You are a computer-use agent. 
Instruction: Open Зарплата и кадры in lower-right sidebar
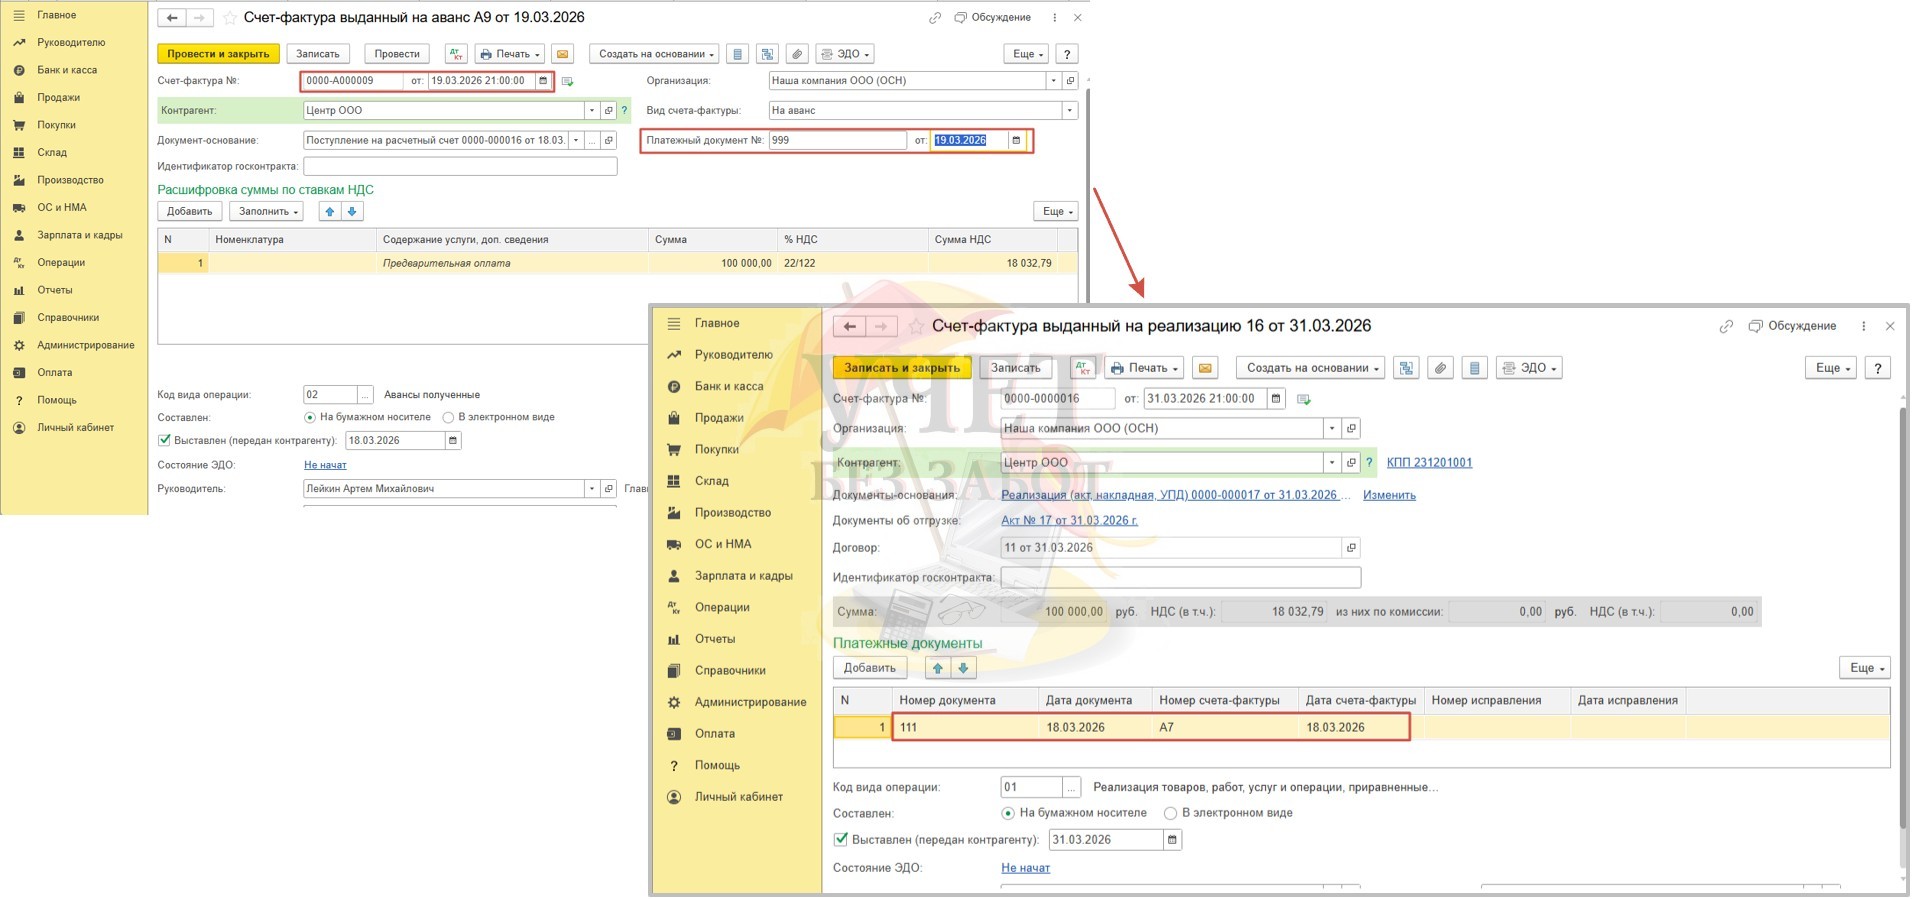click(743, 576)
